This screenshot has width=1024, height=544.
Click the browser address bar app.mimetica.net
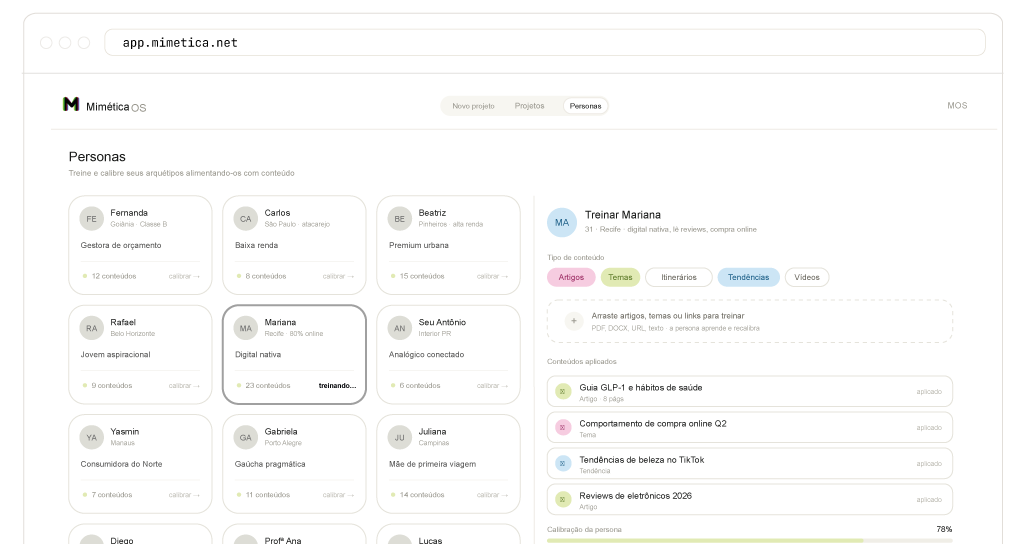545,42
